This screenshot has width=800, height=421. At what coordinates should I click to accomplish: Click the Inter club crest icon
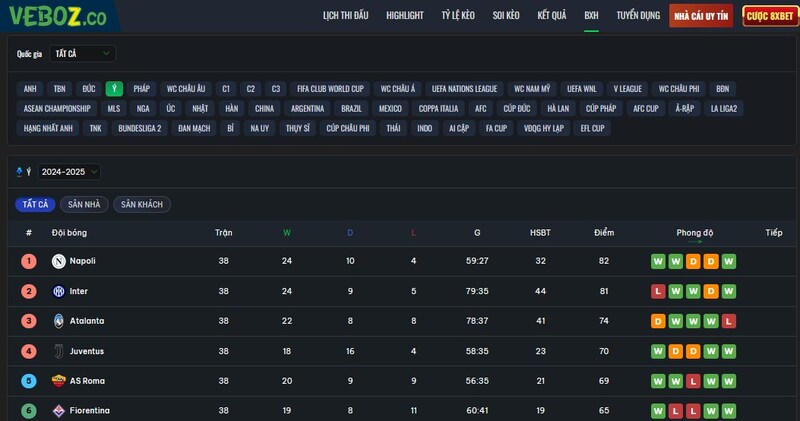(60, 291)
